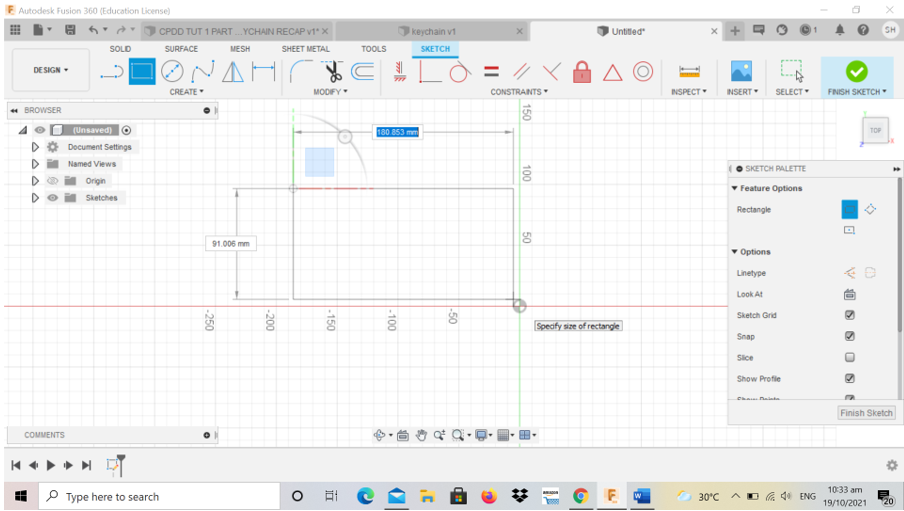Click the green Finish Sketch checkmark
The image size is (904, 511).
pyautogui.click(x=857, y=72)
